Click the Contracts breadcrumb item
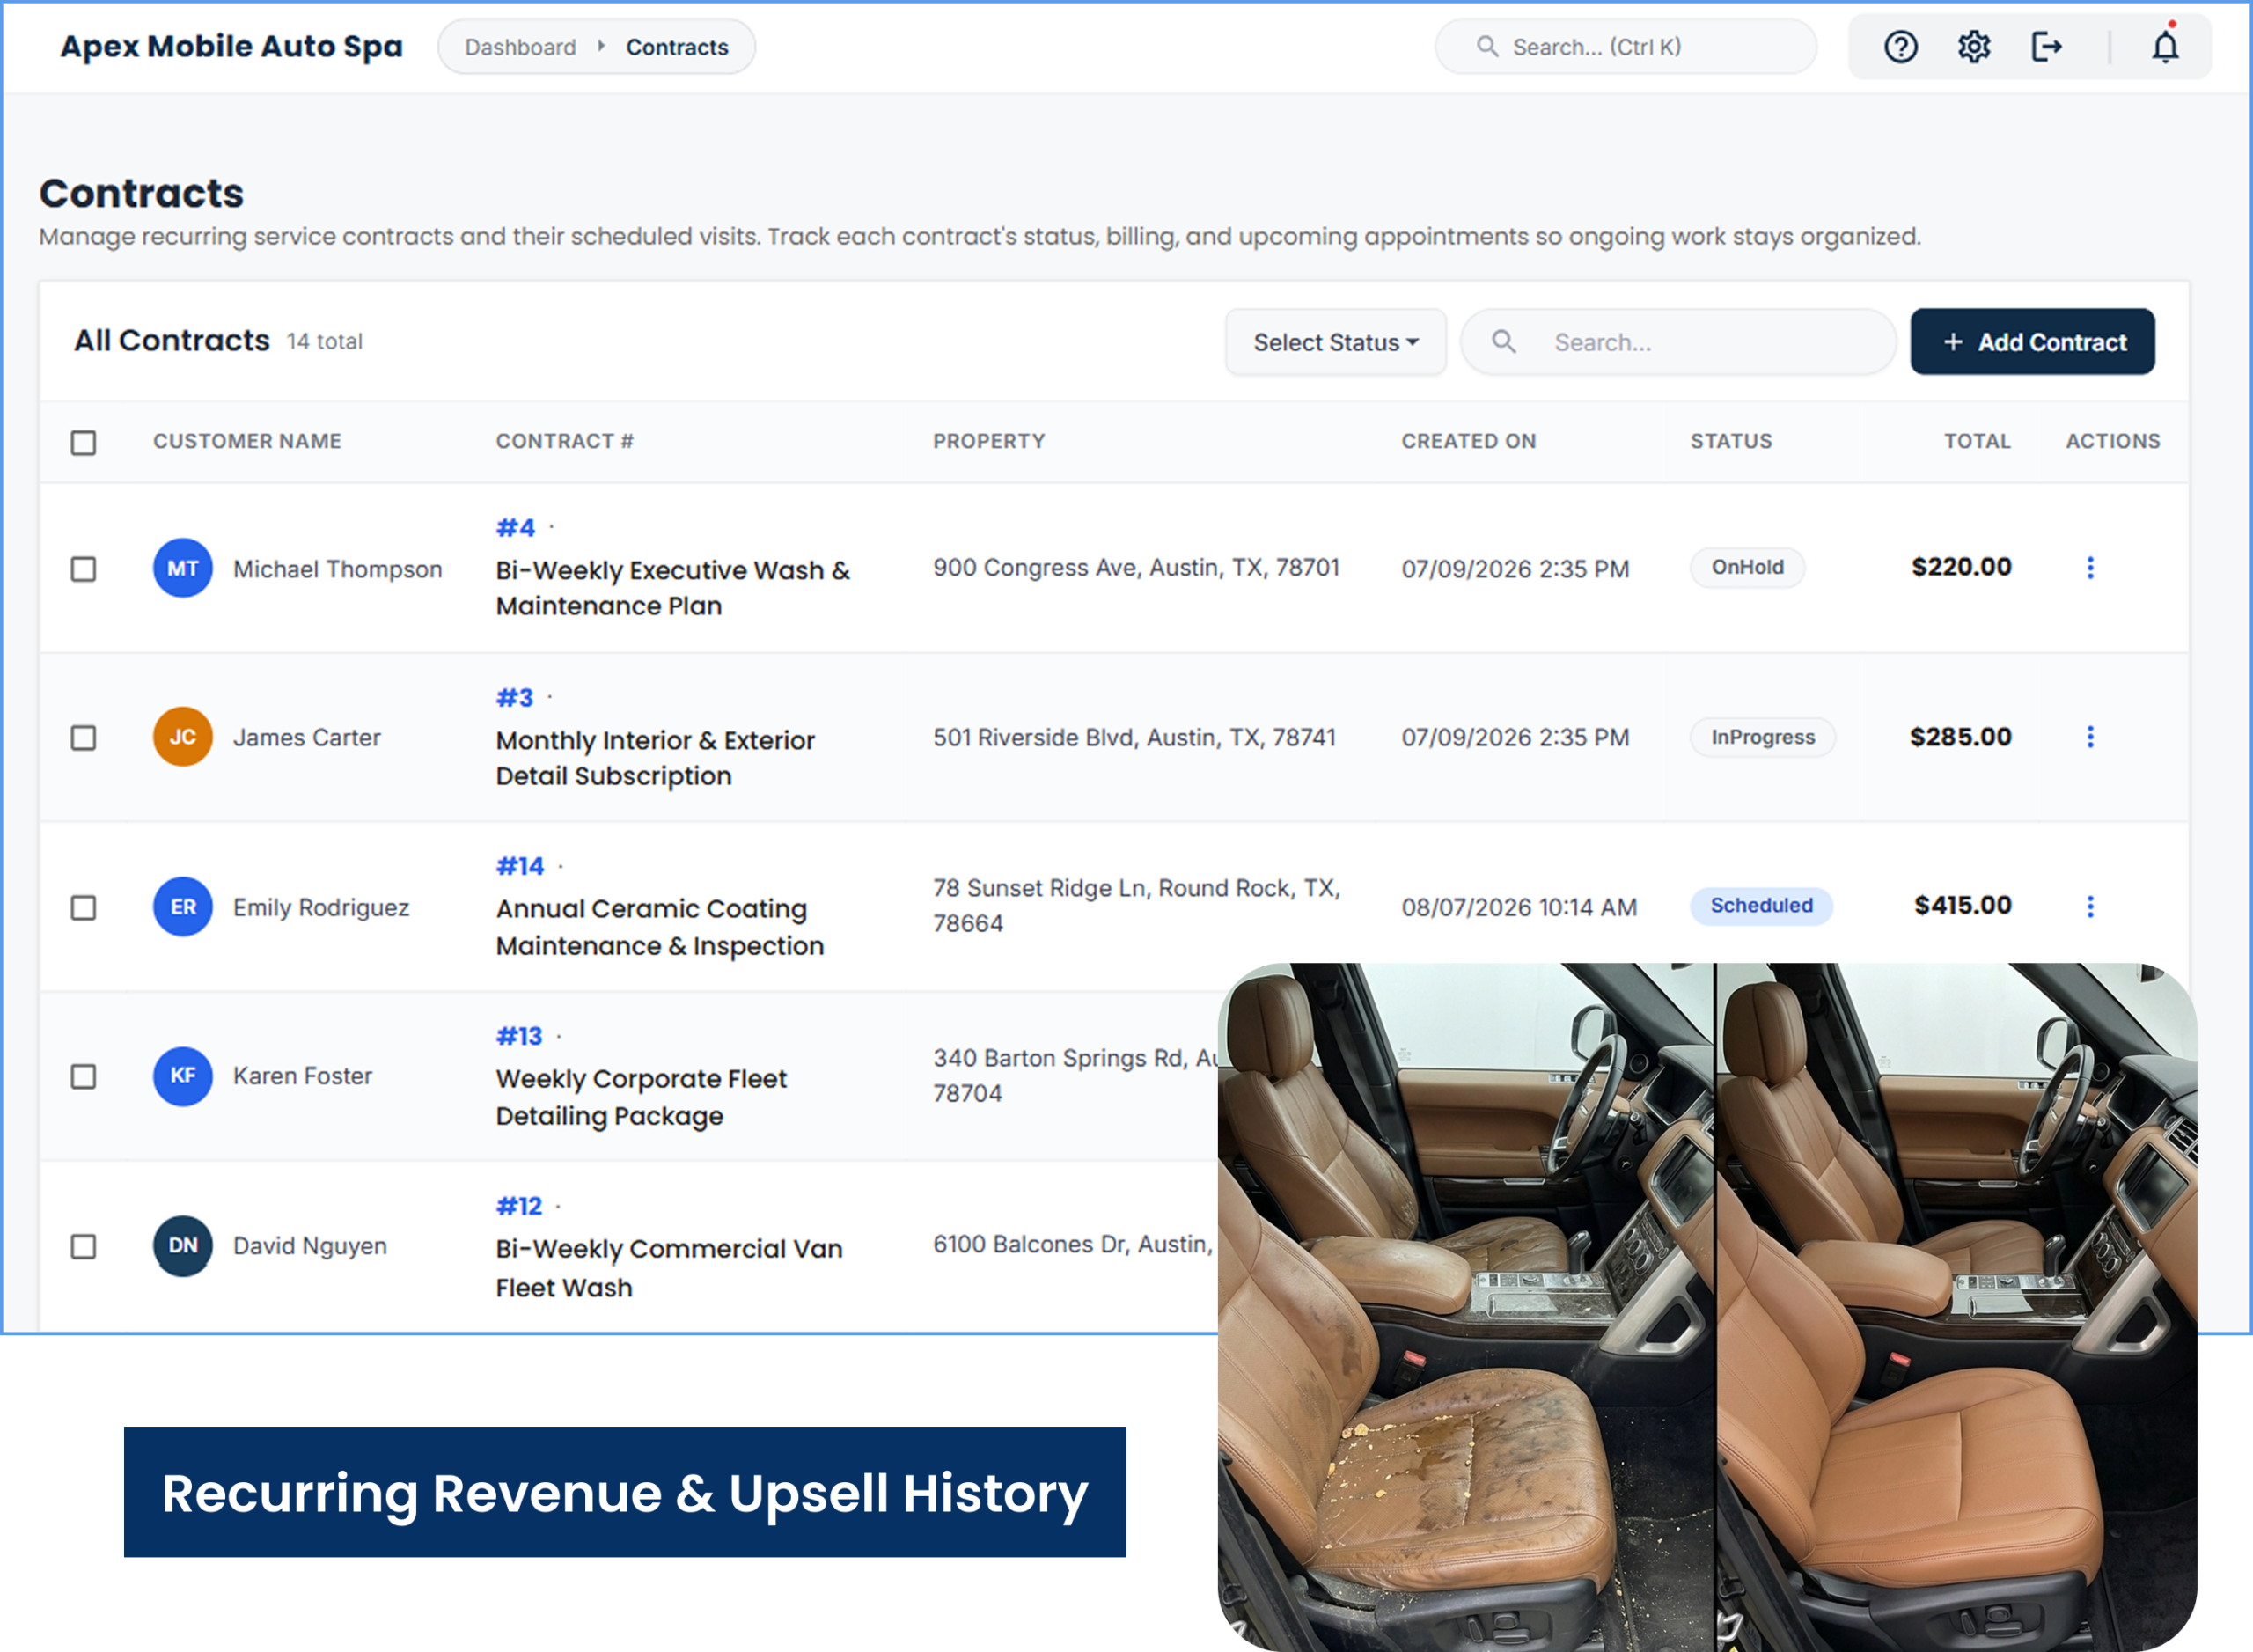Viewport: 2253px width, 1652px height. 677,47
